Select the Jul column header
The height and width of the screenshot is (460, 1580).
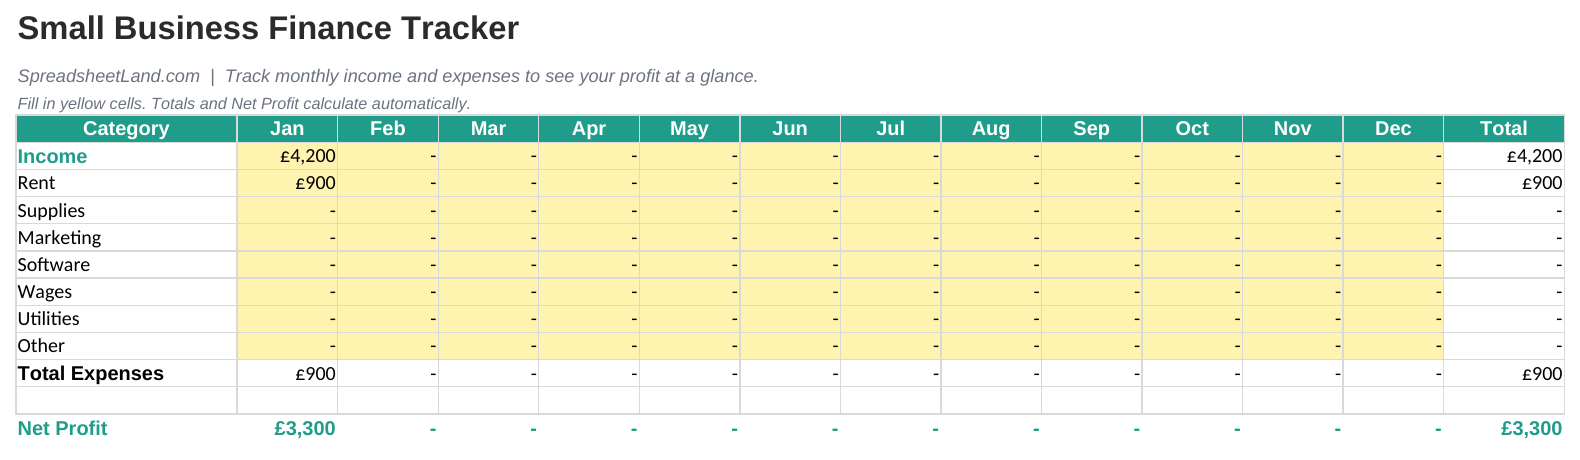point(890,129)
